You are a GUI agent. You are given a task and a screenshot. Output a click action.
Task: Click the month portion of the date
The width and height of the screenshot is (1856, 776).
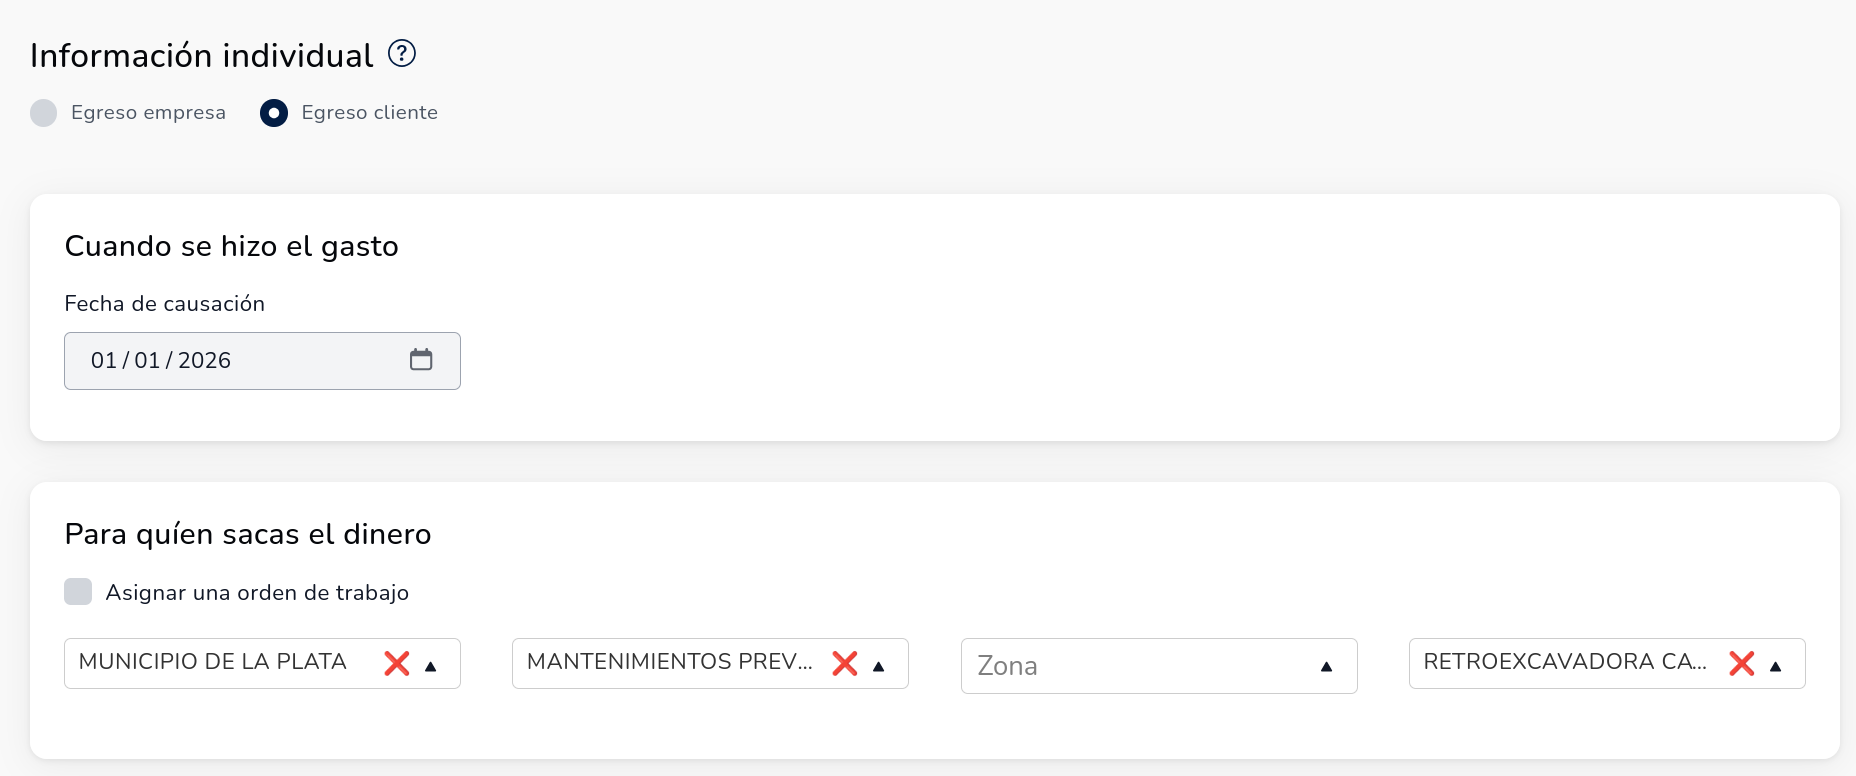(147, 360)
